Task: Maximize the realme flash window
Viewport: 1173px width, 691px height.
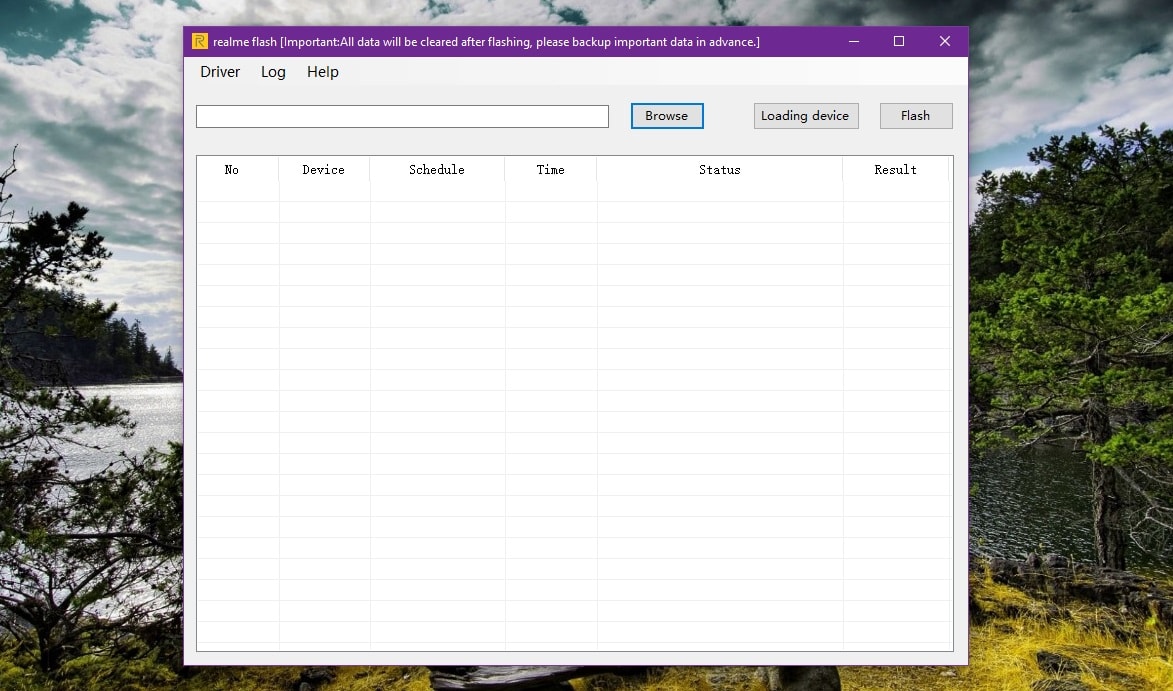Action: [x=899, y=41]
